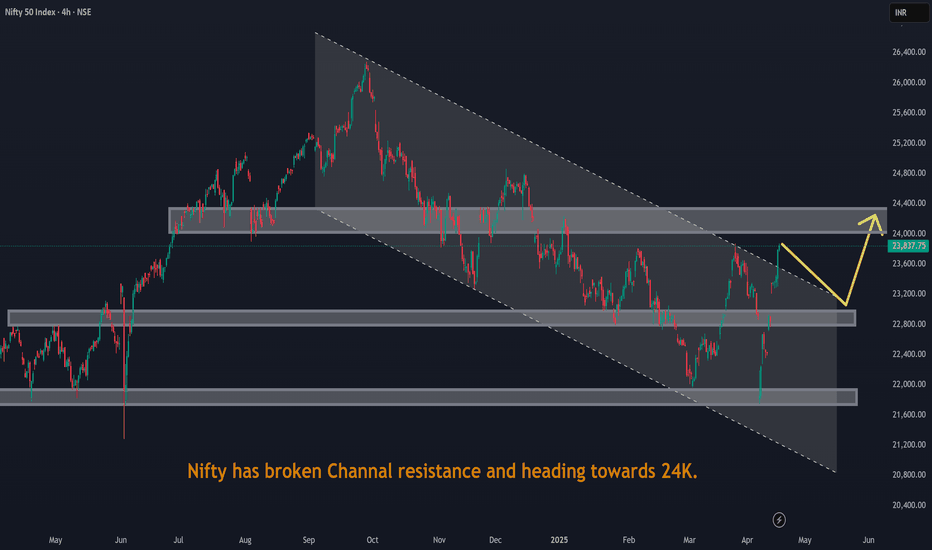
Task: Click the Feb label on the time axis
Action: (629, 540)
